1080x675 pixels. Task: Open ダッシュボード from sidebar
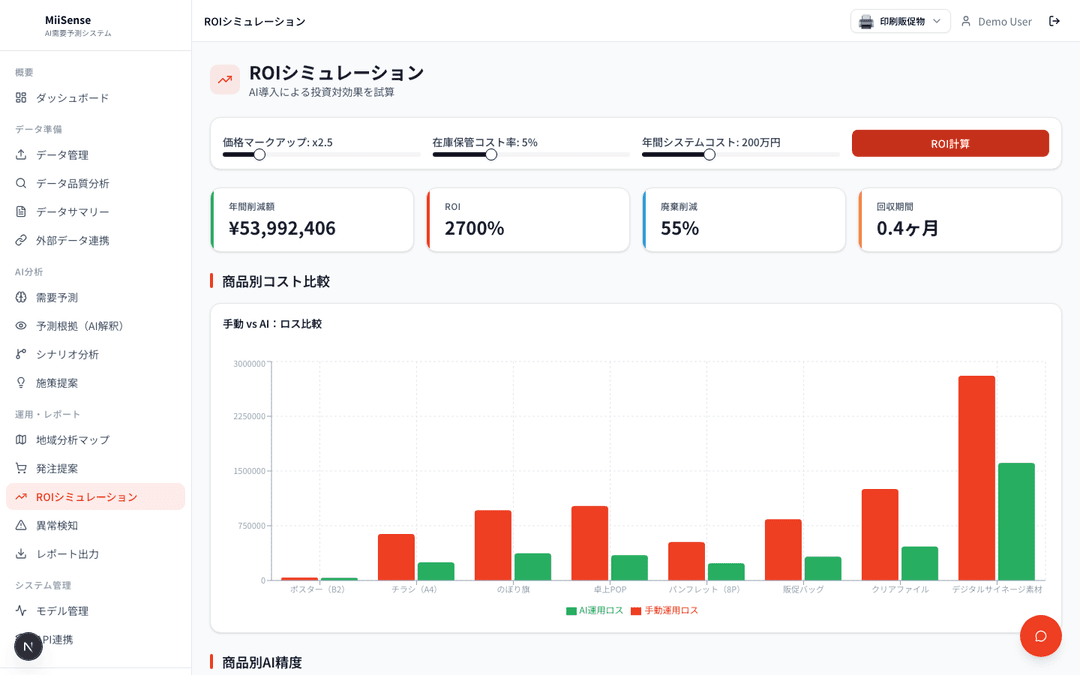click(96, 98)
